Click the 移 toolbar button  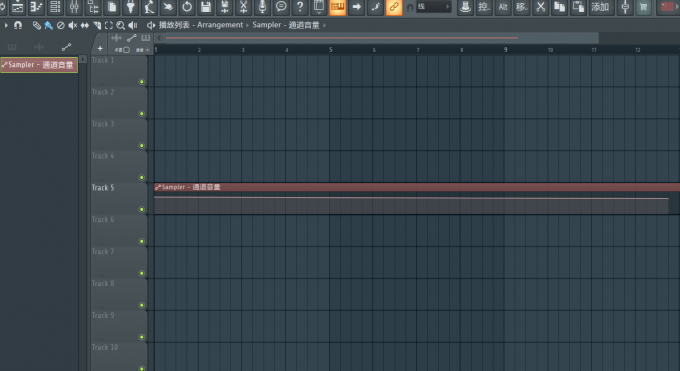coord(522,7)
